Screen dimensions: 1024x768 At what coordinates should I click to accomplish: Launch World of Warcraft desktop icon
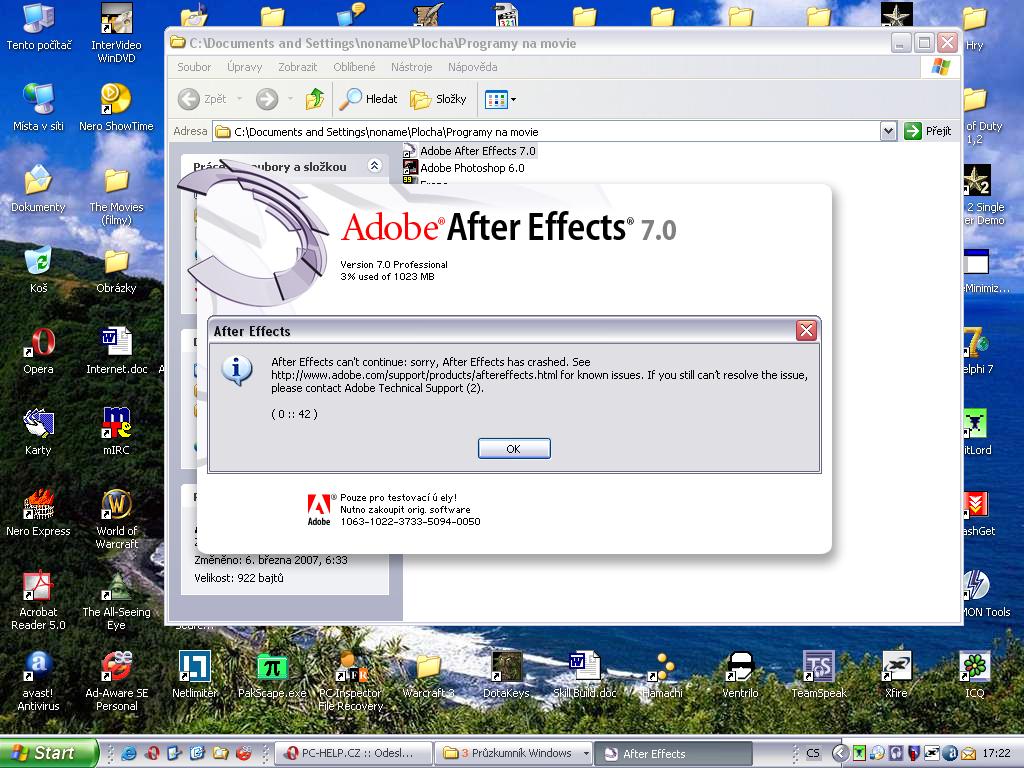pos(116,519)
